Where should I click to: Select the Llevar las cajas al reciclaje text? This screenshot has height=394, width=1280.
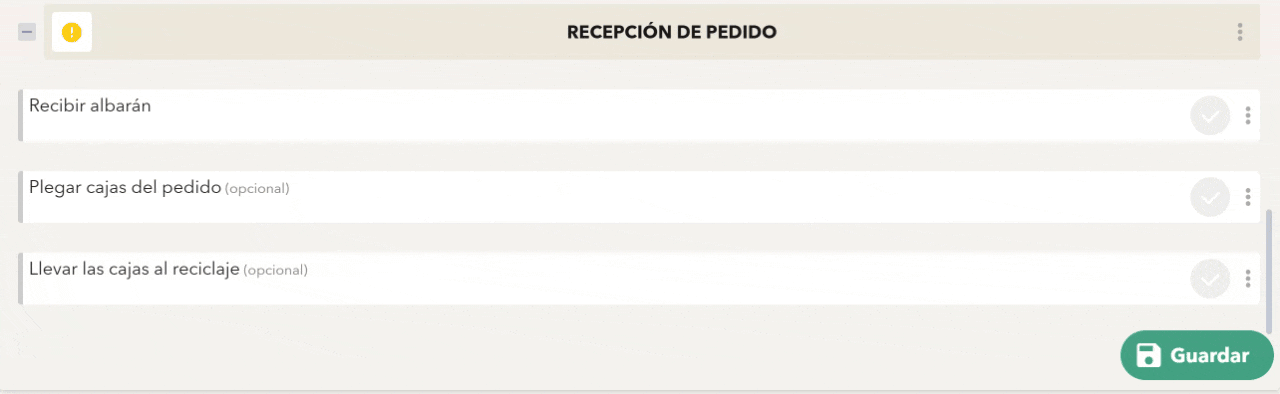[x=134, y=269]
